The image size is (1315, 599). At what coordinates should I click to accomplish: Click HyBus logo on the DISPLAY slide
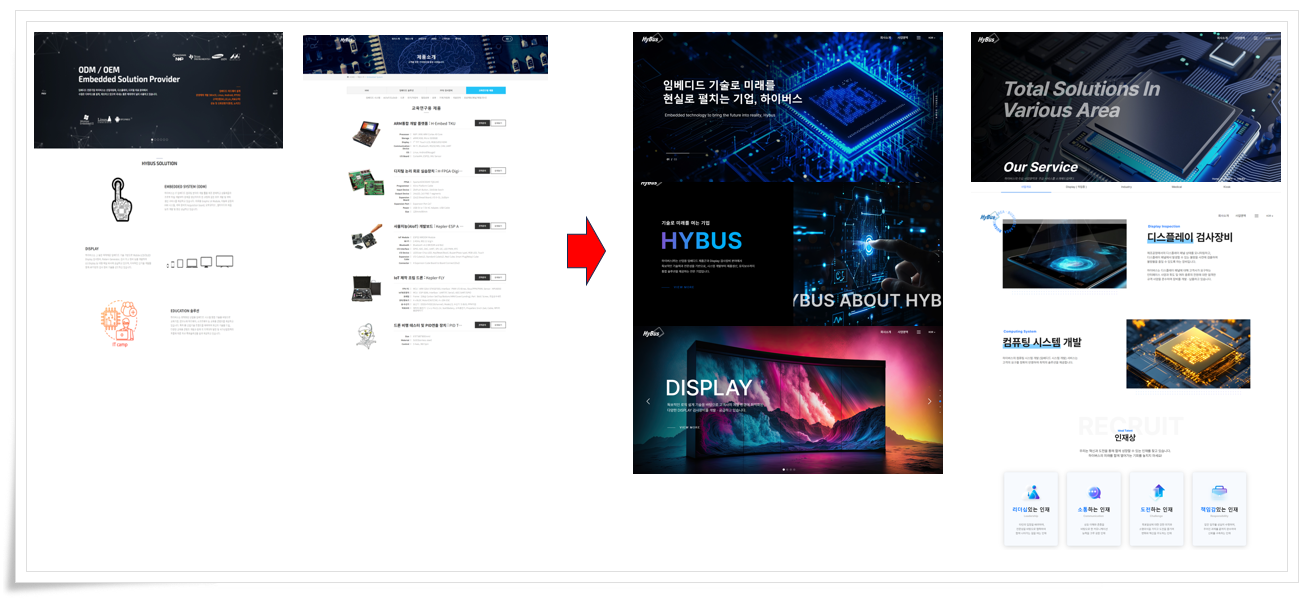653,333
